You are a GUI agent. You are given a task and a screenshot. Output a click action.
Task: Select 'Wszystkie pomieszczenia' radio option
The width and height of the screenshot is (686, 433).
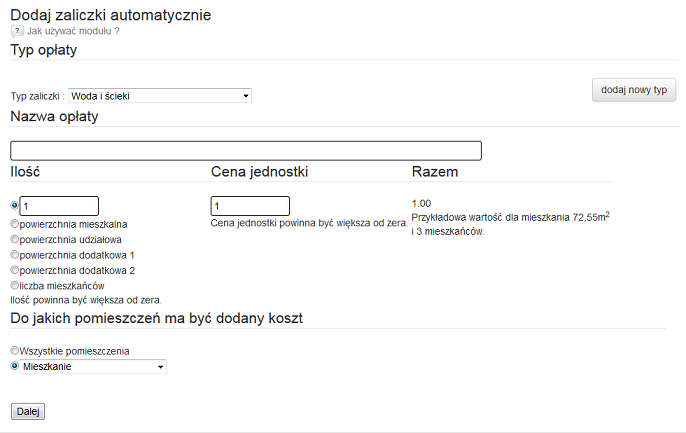point(14,351)
